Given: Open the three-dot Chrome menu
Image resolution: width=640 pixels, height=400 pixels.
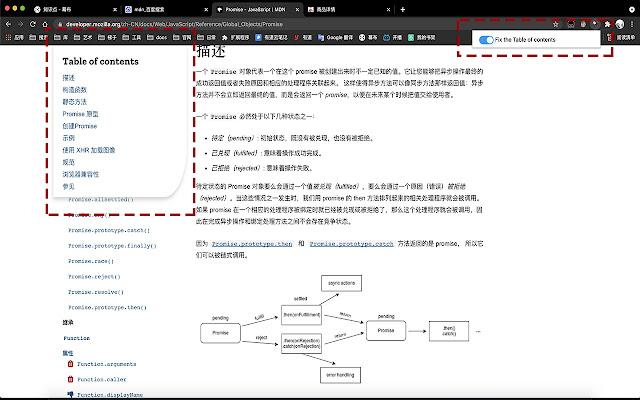Looking at the screenshot, I should pyautogui.click(x=632, y=24).
